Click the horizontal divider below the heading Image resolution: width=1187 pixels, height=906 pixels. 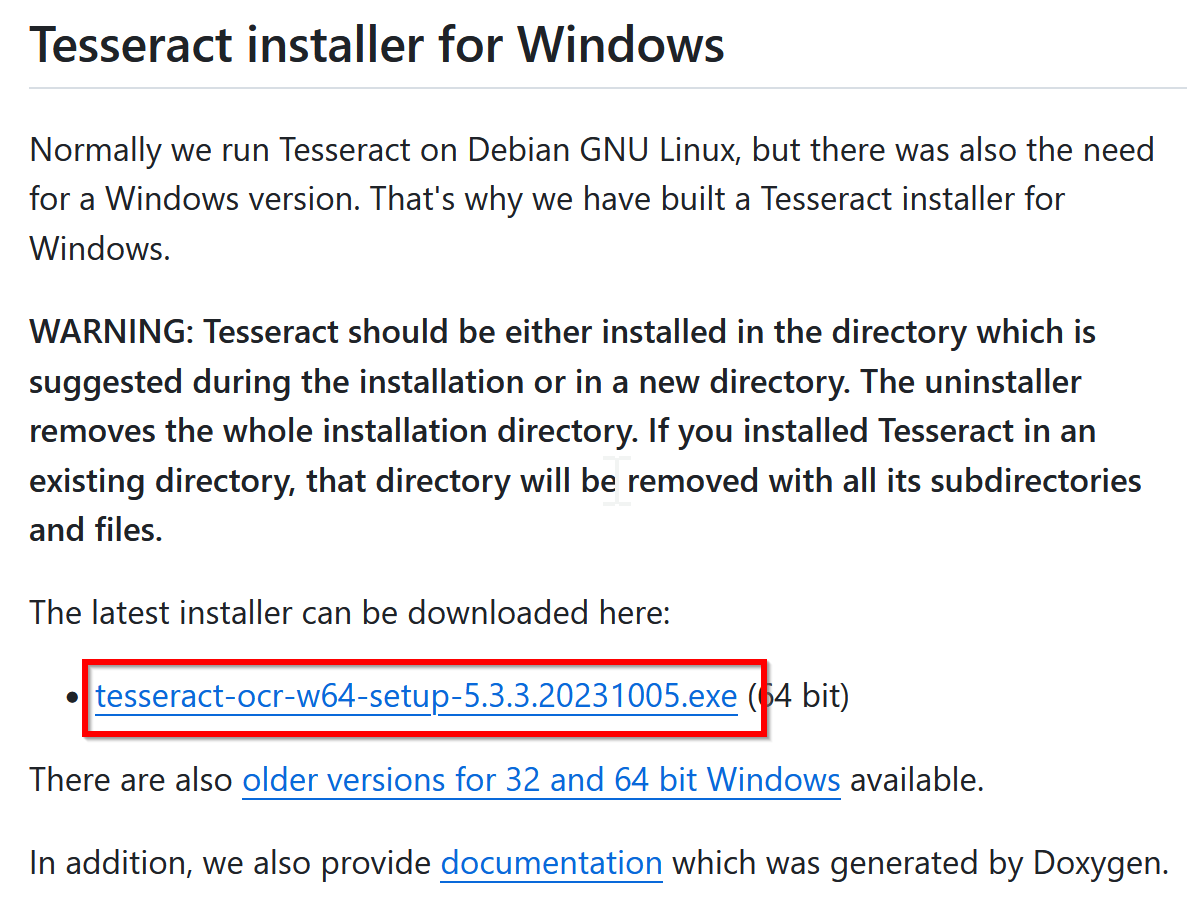click(608, 88)
